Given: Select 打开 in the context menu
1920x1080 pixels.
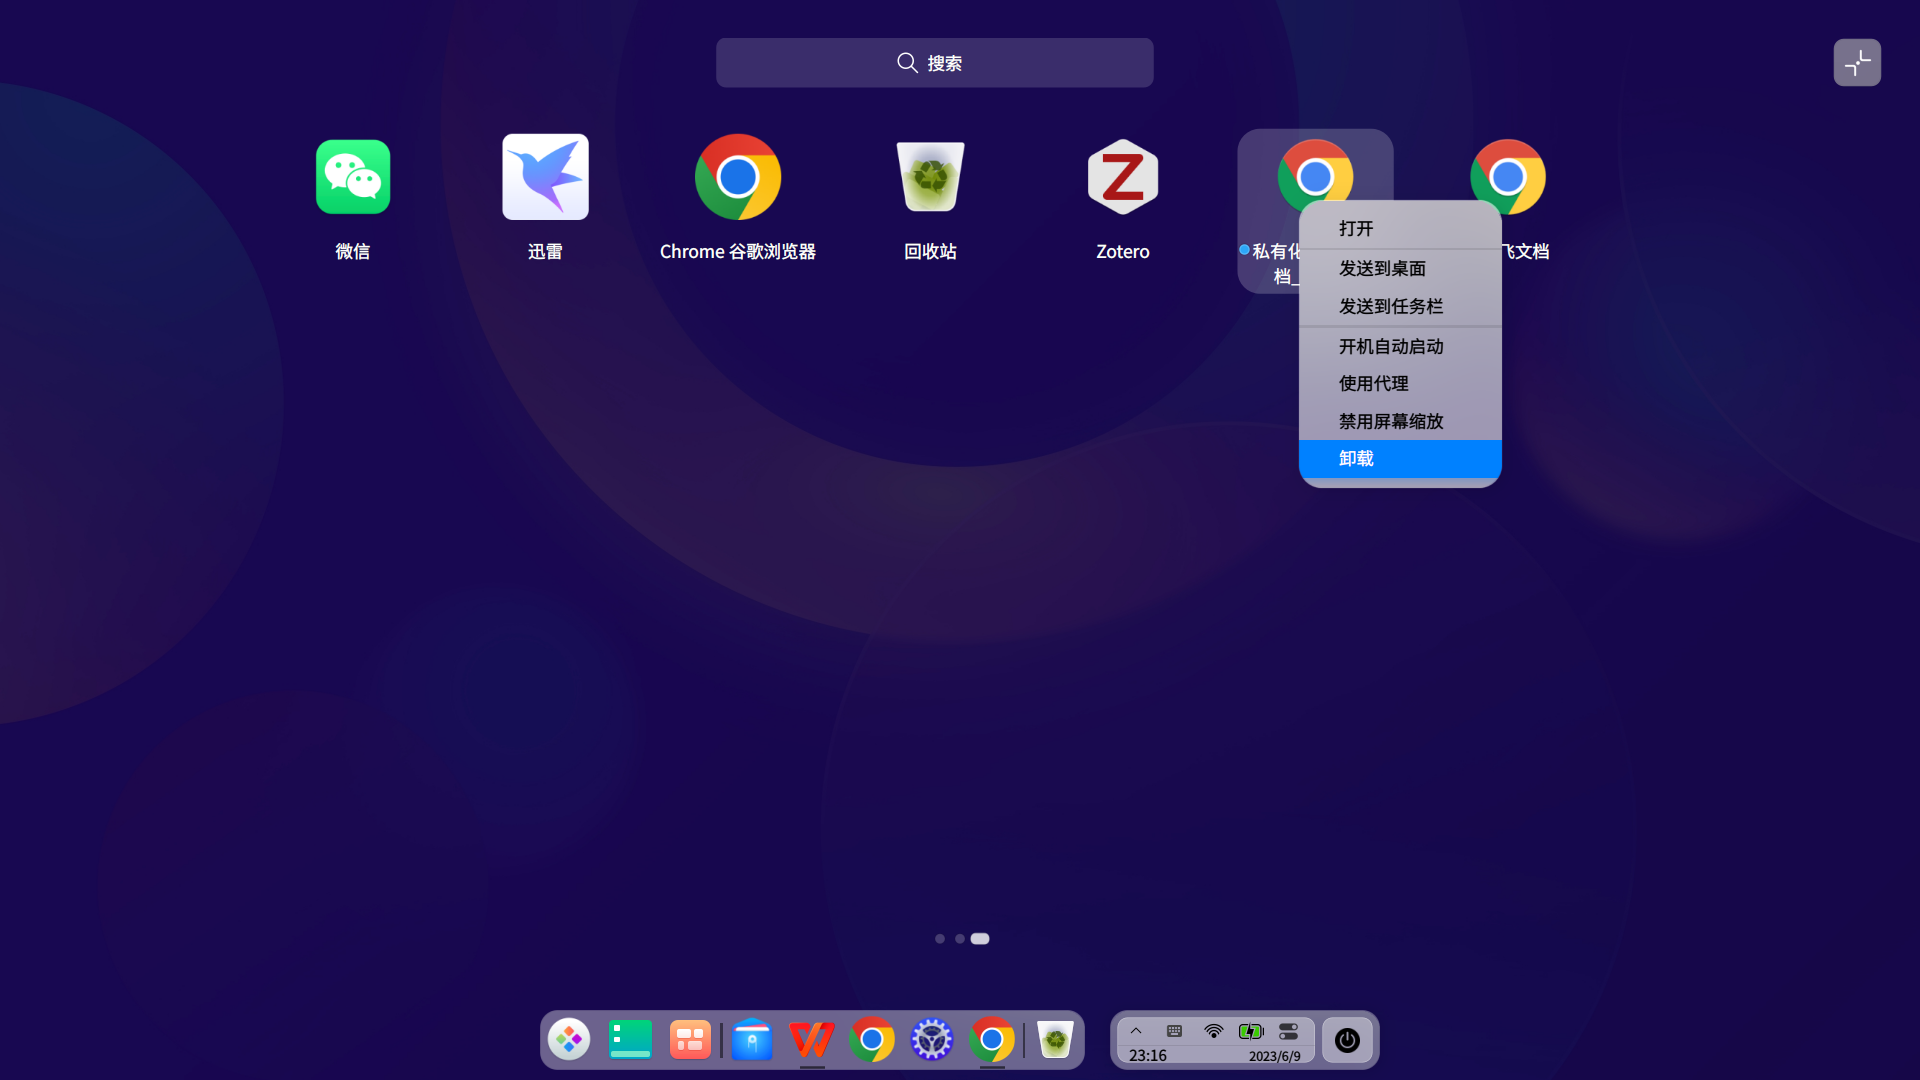Looking at the screenshot, I should coord(1400,229).
